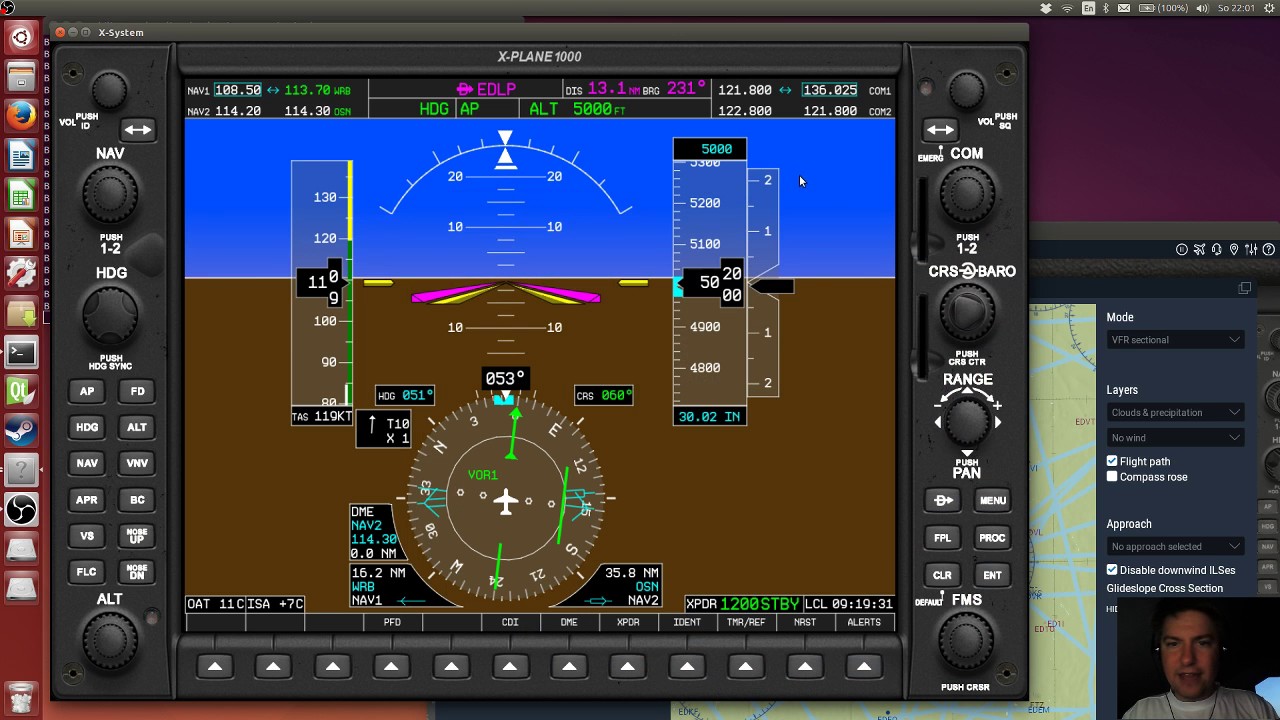Engage HDG heading mode button
The image size is (1280, 720).
coord(87,427)
